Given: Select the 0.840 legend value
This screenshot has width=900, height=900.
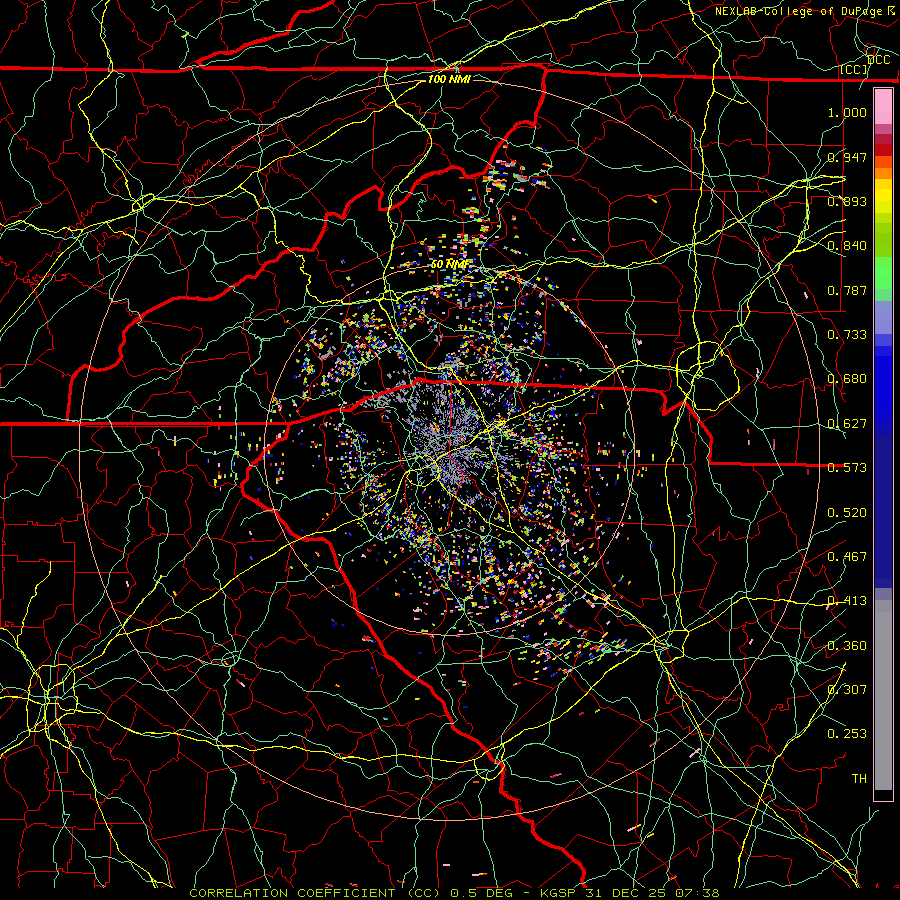Looking at the screenshot, I should tap(847, 246).
